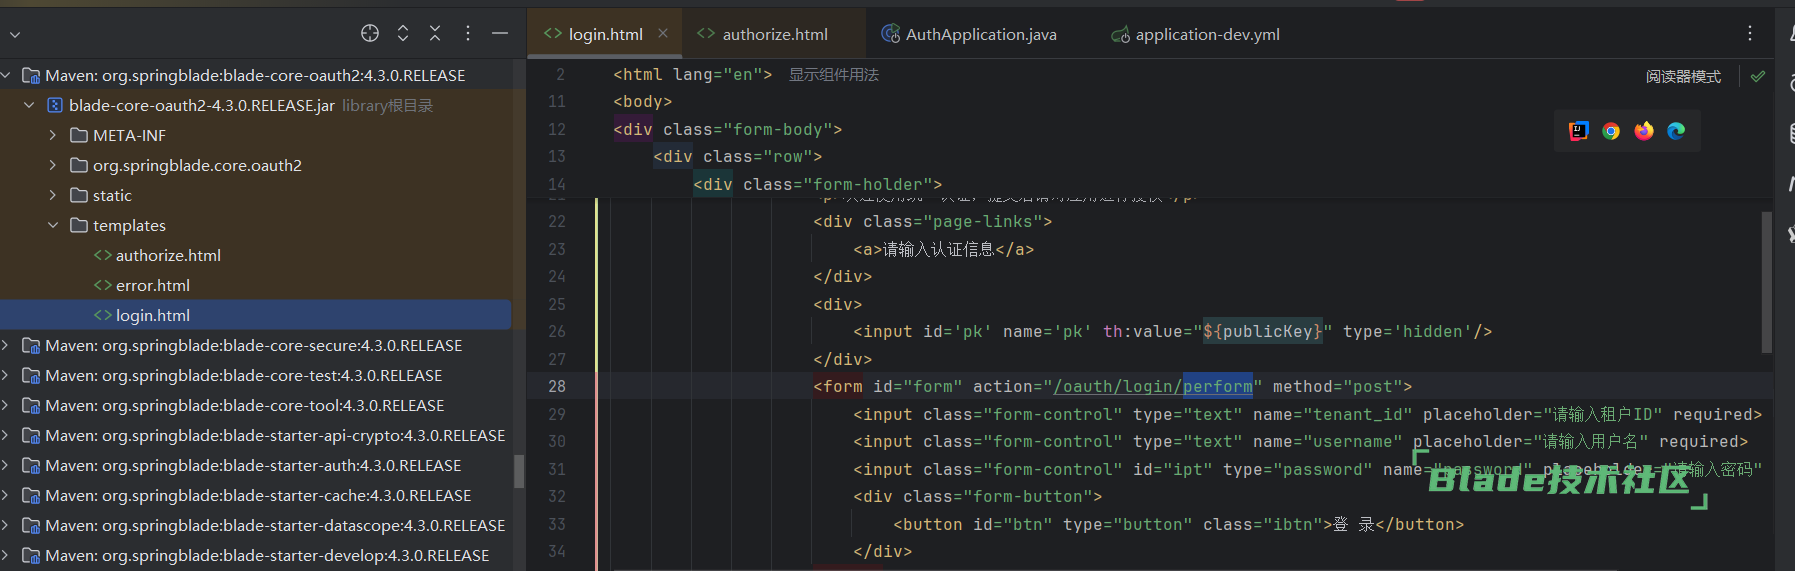Click the Collapse All icon in project panel

coord(435,33)
